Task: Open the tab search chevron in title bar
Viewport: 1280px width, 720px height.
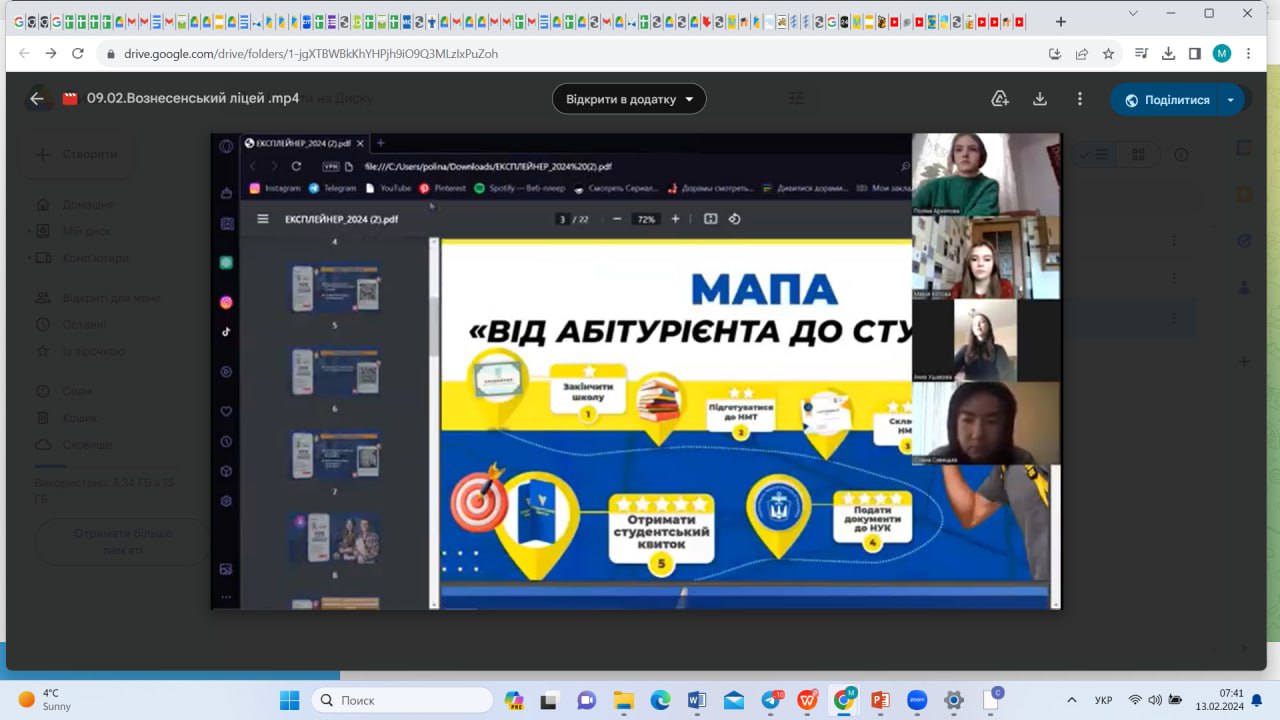Action: tap(1132, 13)
